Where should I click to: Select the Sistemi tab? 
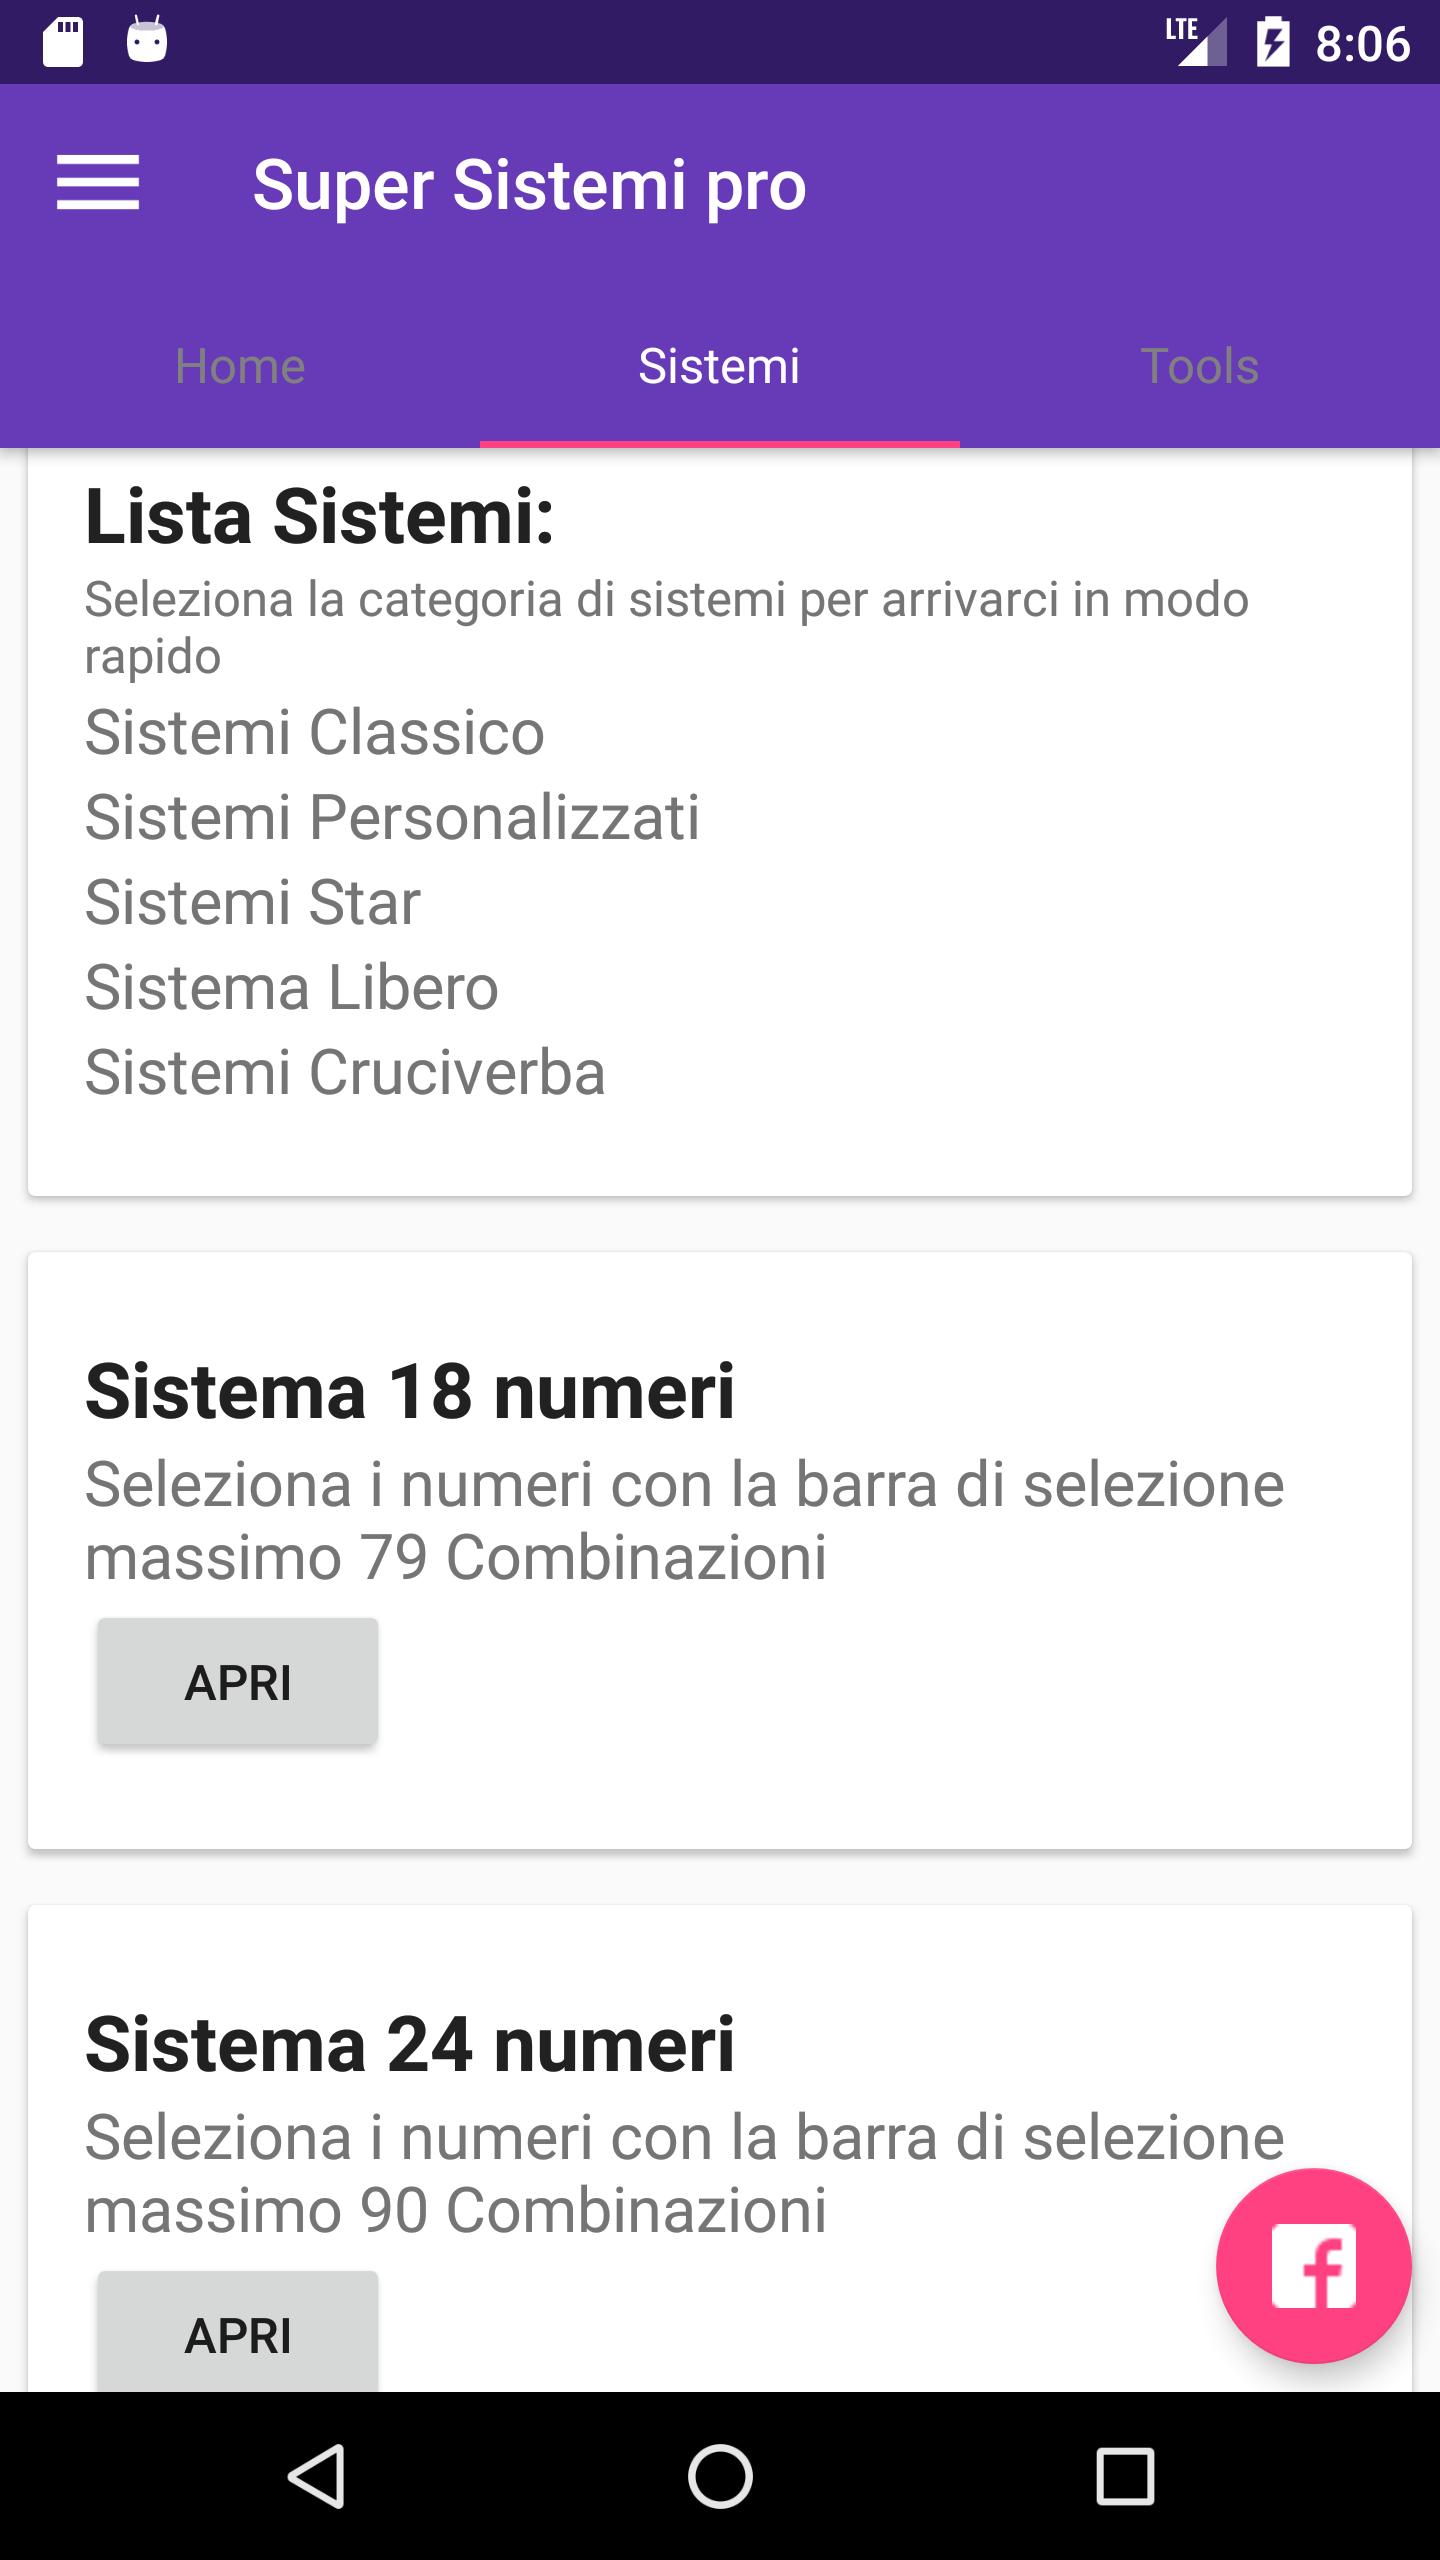(x=719, y=366)
